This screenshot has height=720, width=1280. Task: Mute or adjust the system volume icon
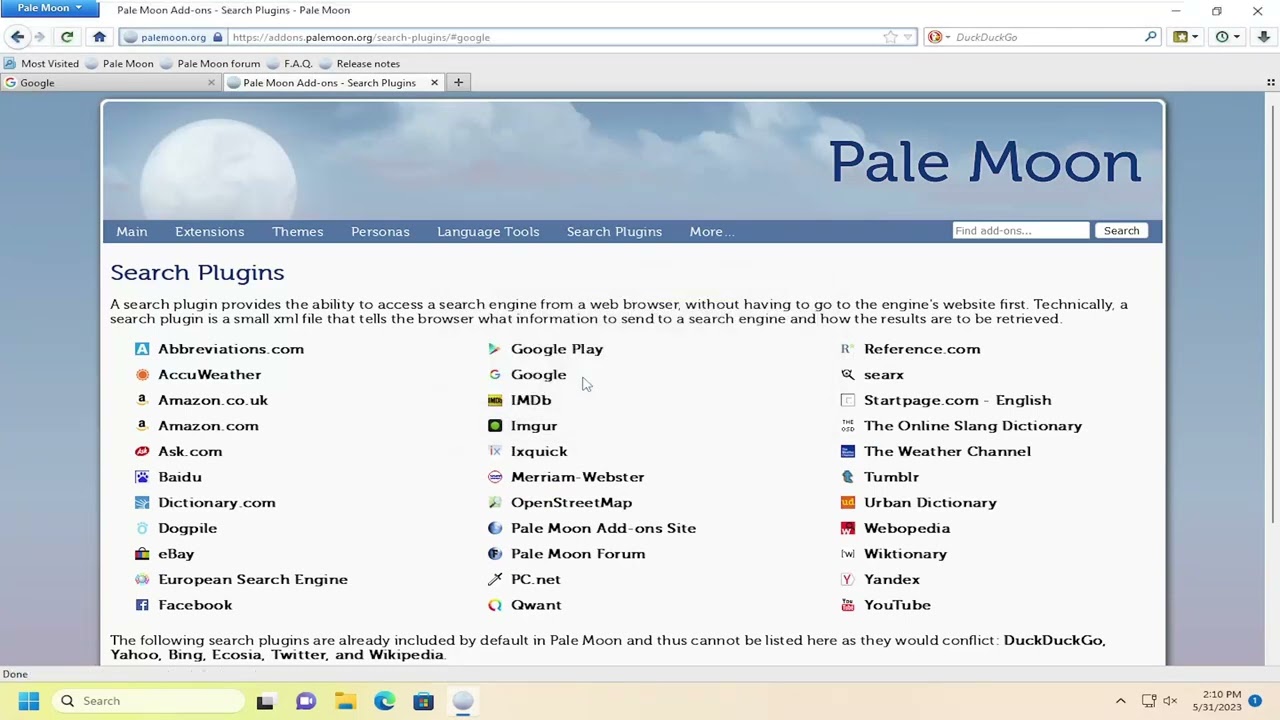1170,701
